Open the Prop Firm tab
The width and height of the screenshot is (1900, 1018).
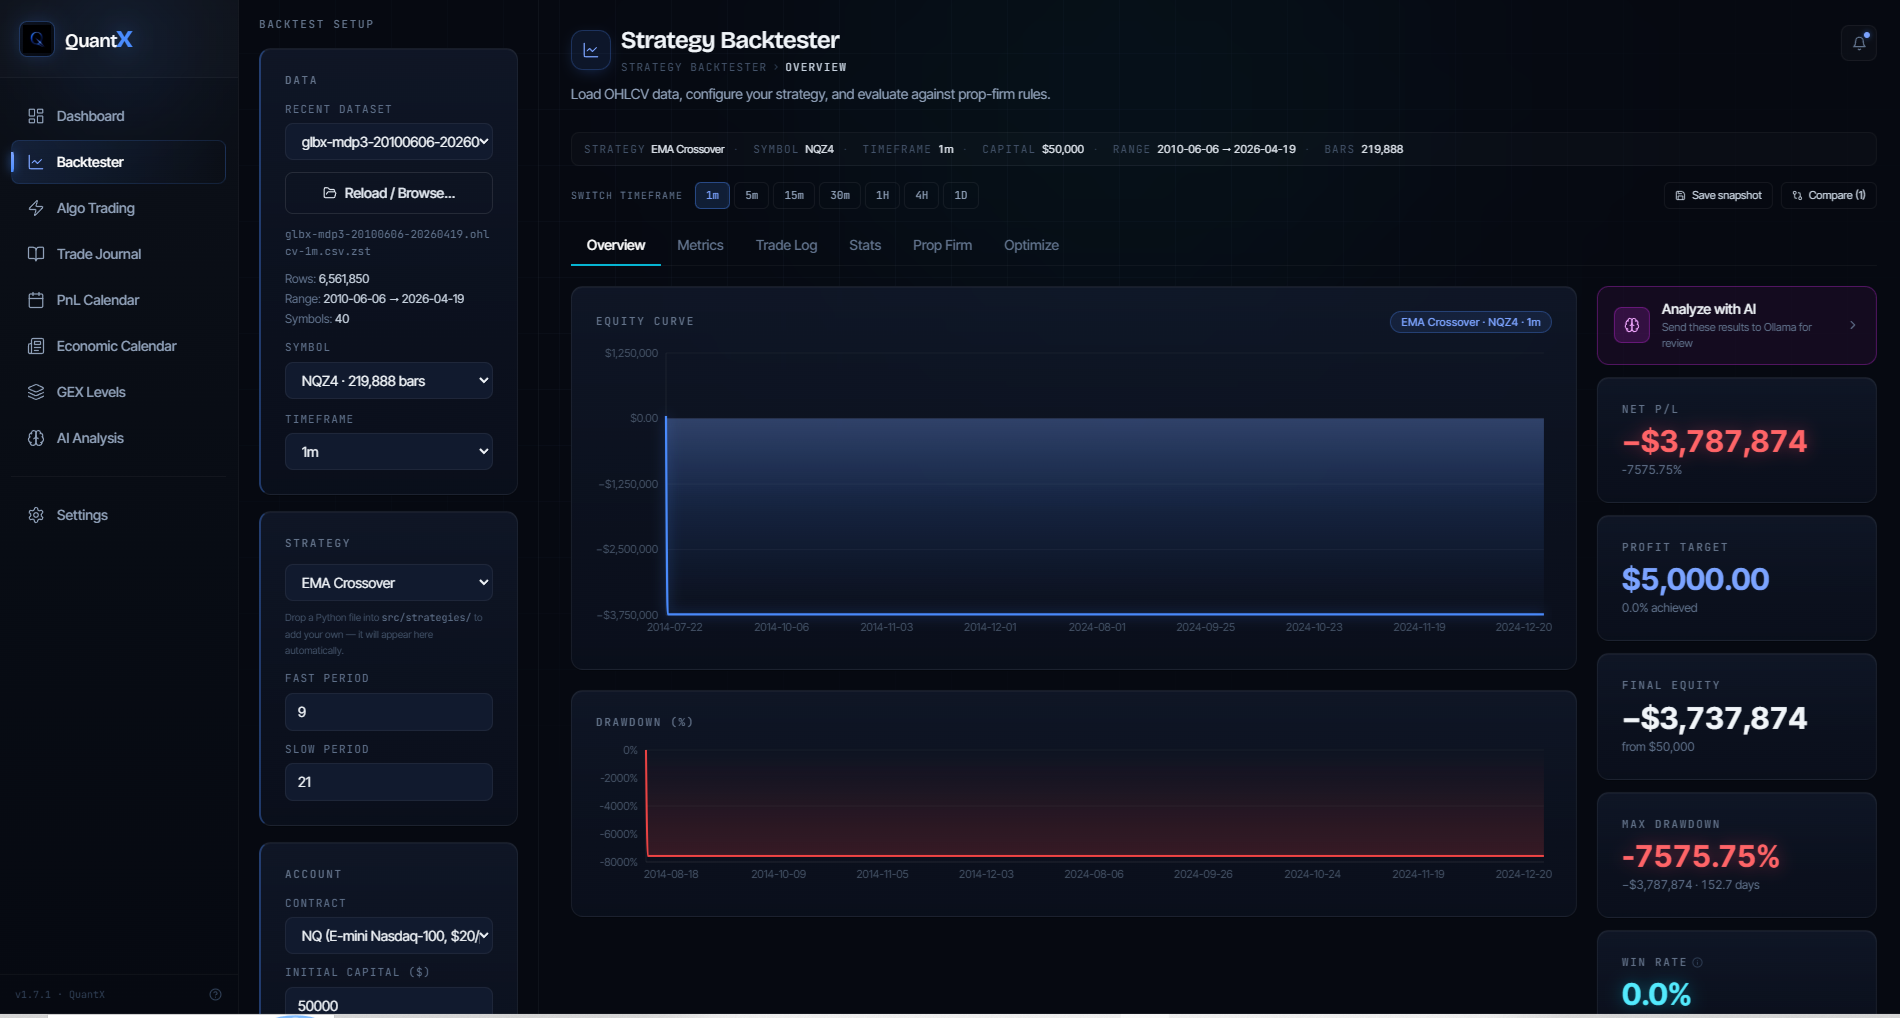coord(942,245)
